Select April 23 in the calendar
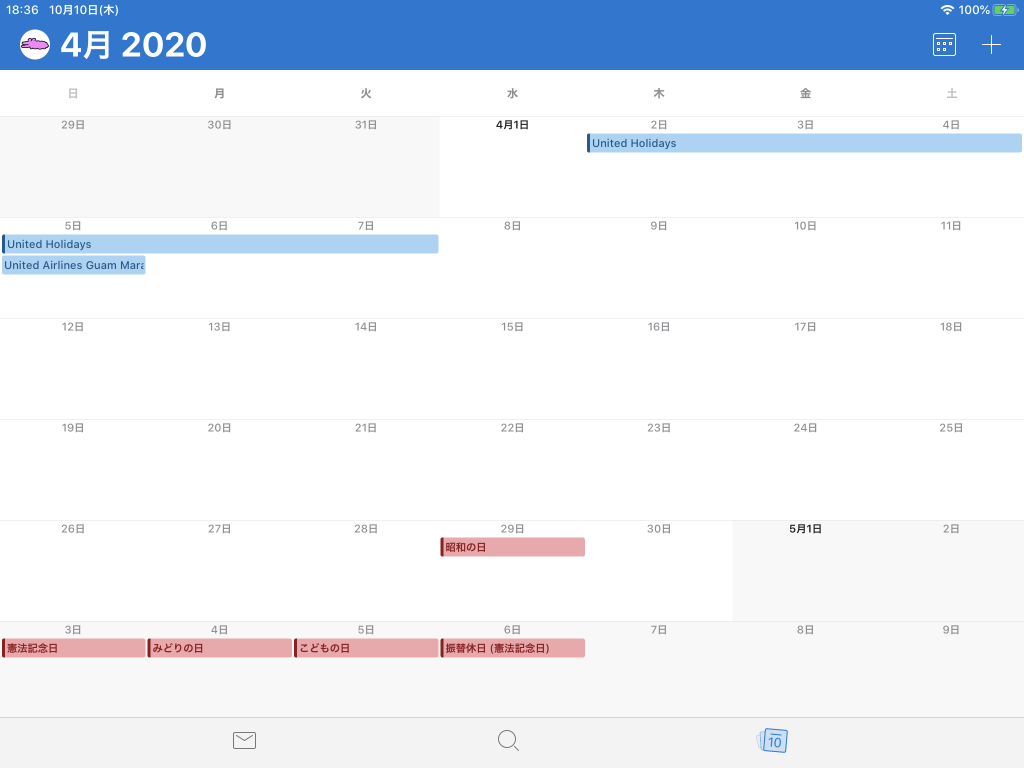Viewport: 1024px width, 768px height. click(659, 470)
